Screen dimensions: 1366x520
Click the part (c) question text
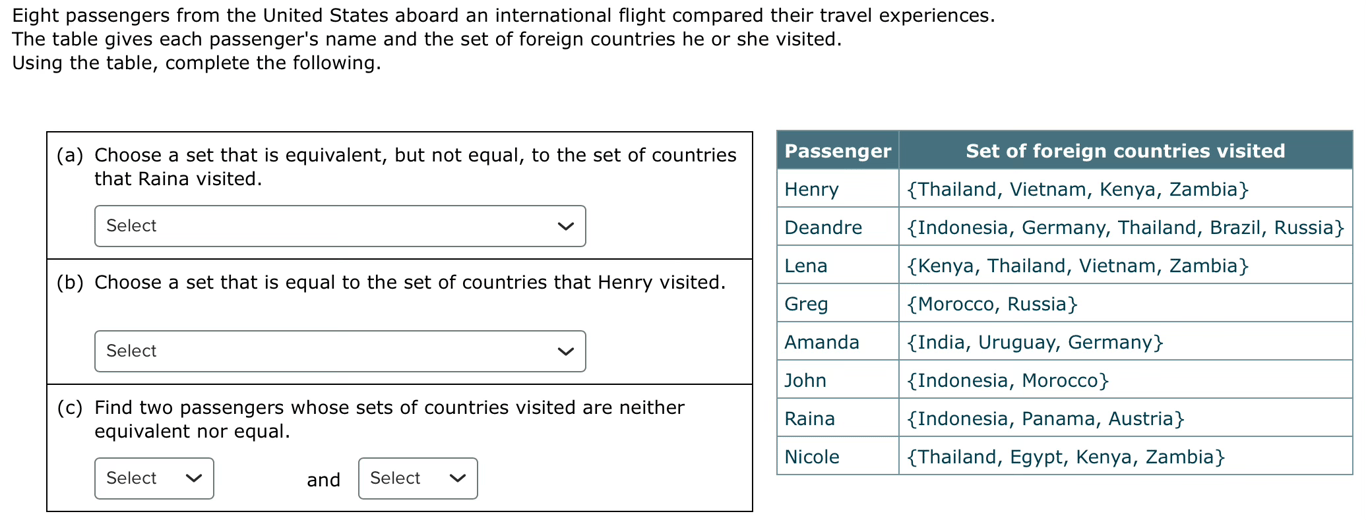[x=388, y=419]
